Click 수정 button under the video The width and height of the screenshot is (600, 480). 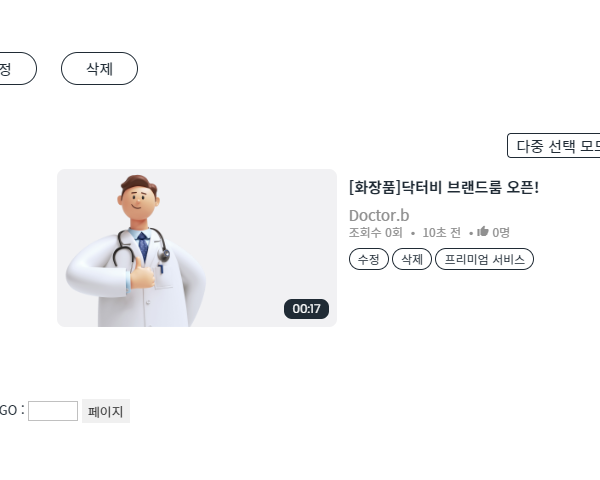(x=368, y=259)
